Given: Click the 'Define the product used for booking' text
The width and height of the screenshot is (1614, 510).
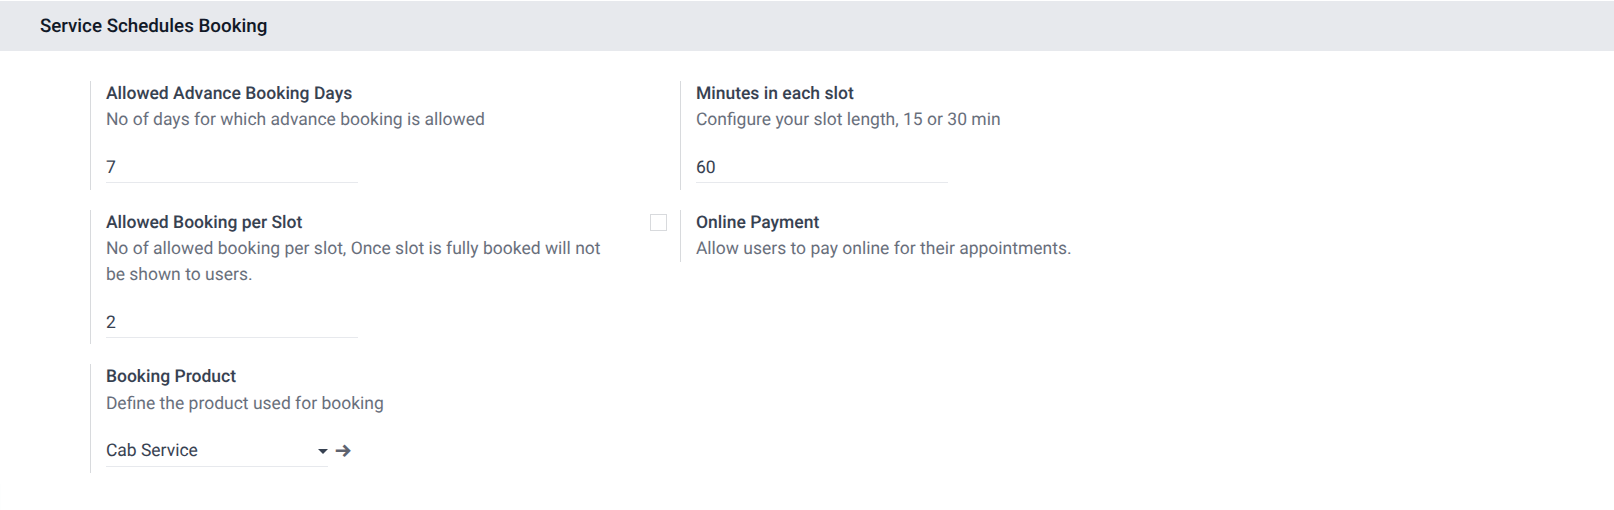Looking at the screenshot, I should [x=244, y=403].
